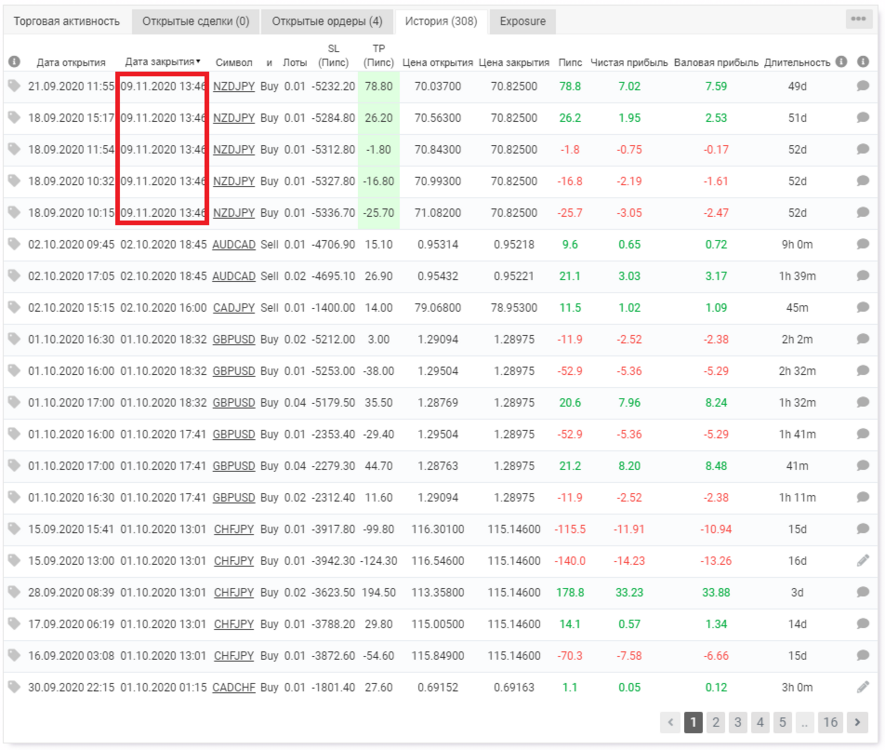Click tag icon of 30.09.2020 22:15 CADCHF trade
Image resolution: width=885 pixels, height=750 pixels.
(14, 687)
